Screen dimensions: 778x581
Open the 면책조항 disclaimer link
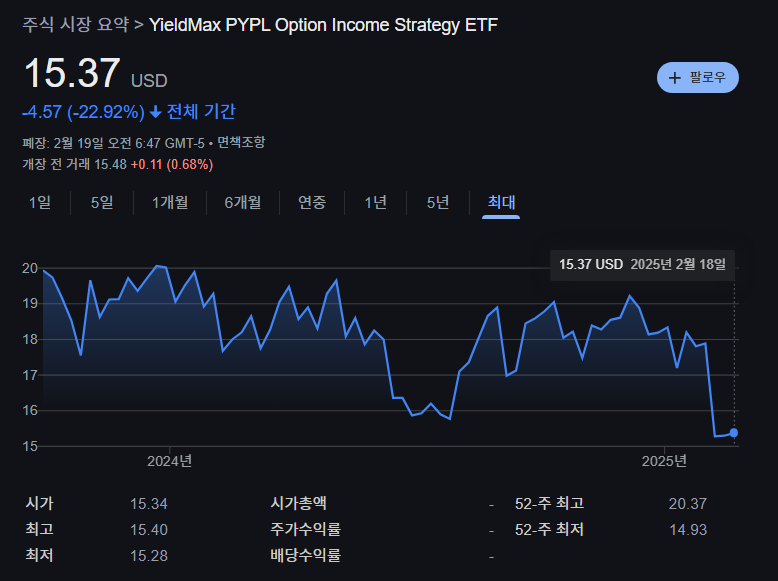(x=241, y=143)
